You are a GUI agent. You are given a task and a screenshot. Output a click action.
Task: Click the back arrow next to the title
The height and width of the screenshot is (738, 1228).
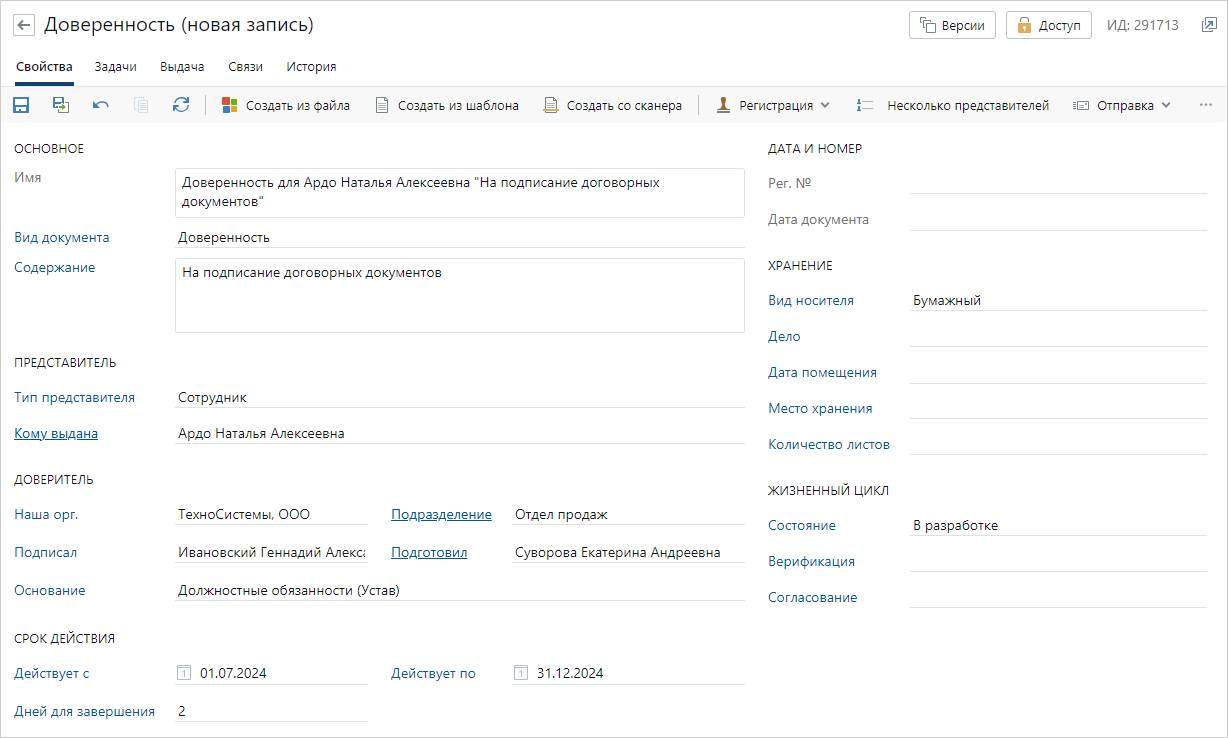pyautogui.click(x=25, y=25)
